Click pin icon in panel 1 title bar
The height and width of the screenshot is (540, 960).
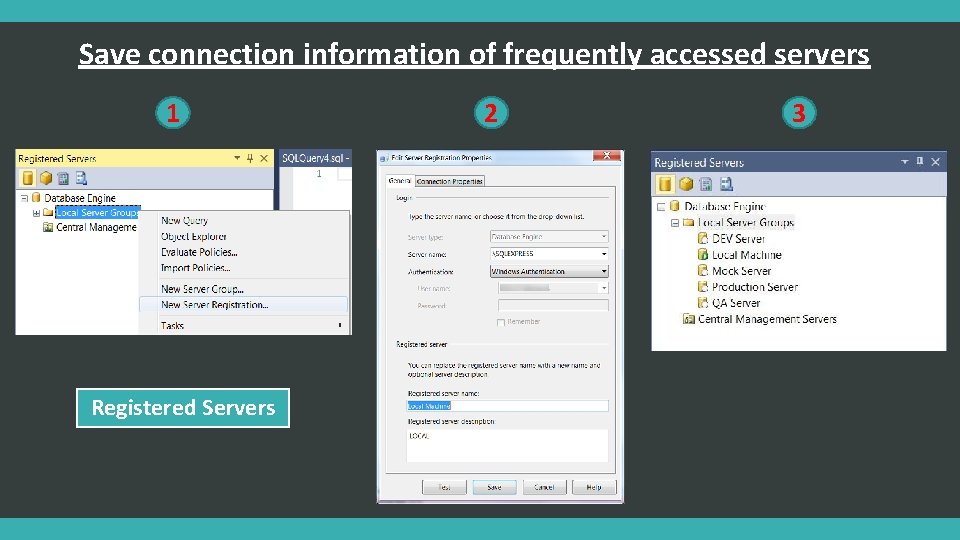pos(250,158)
